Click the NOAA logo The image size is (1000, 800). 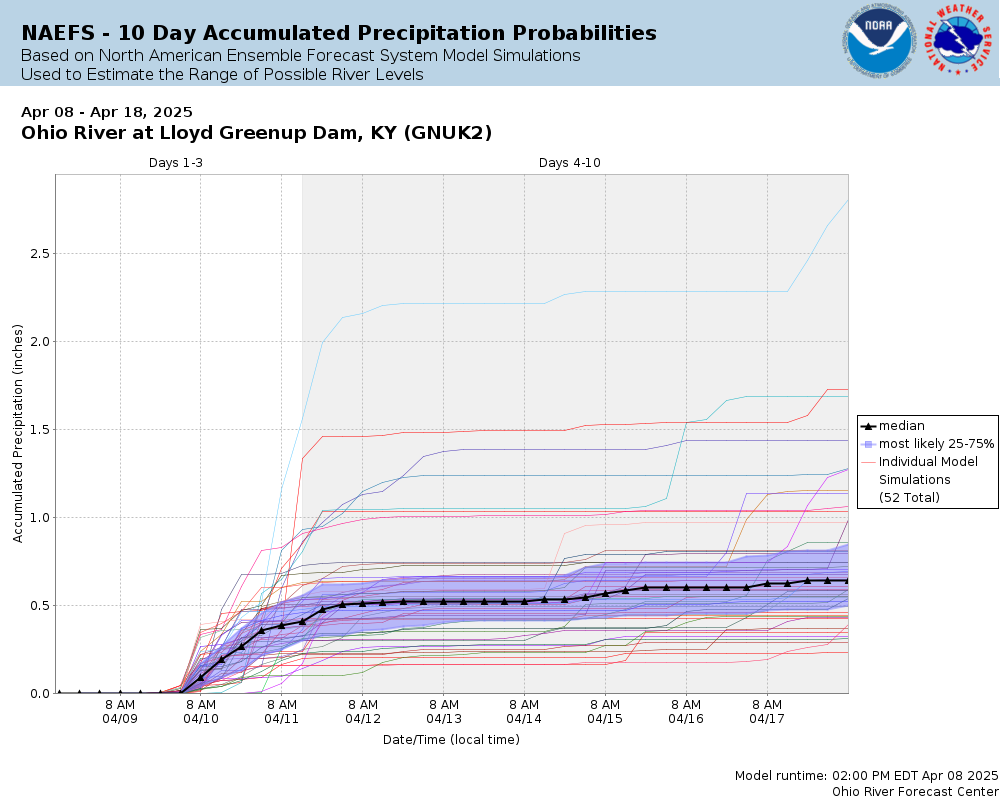(x=877, y=42)
